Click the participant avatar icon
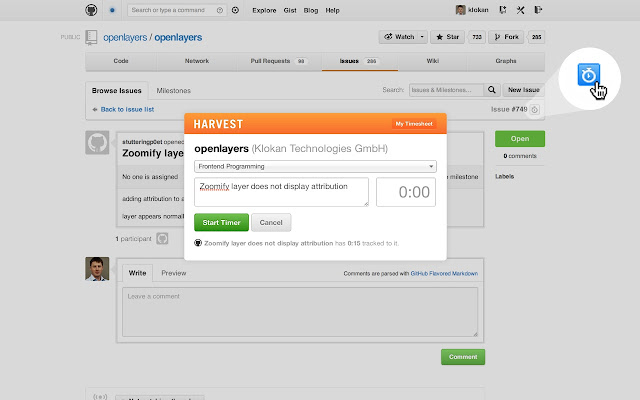This screenshot has height=400, width=640. point(162,238)
